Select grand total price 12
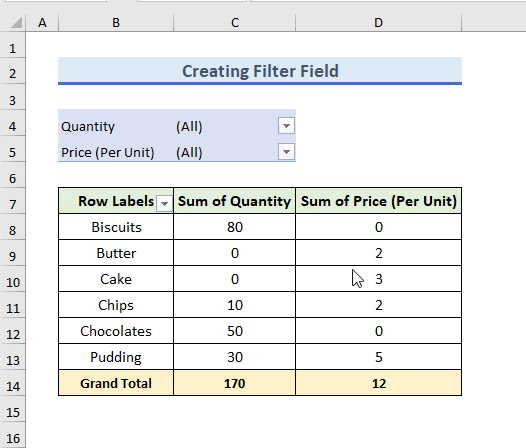The width and height of the screenshot is (526, 448). coord(378,383)
